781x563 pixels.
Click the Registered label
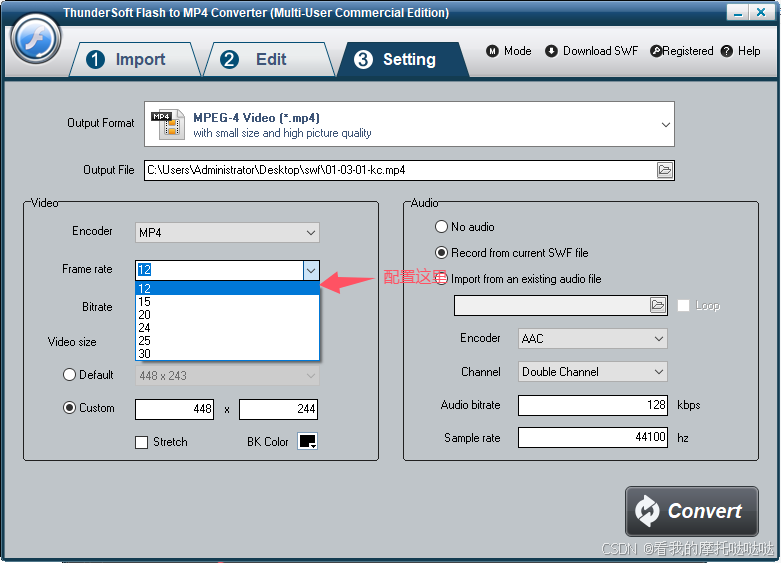(688, 51)
